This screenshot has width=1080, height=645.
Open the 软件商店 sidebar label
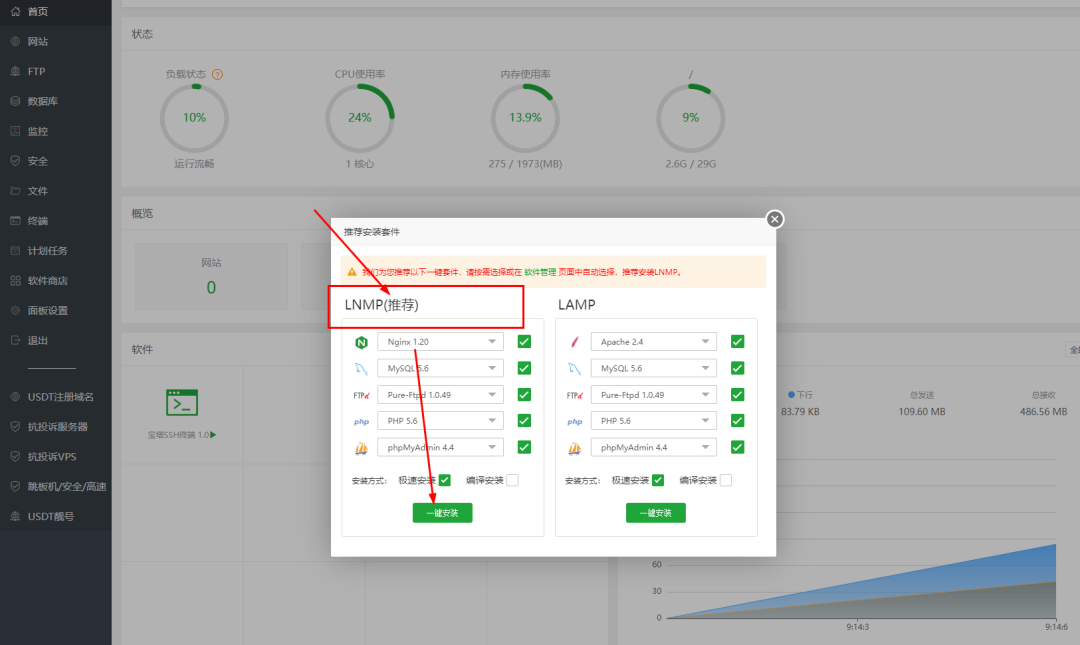point(48,280)
